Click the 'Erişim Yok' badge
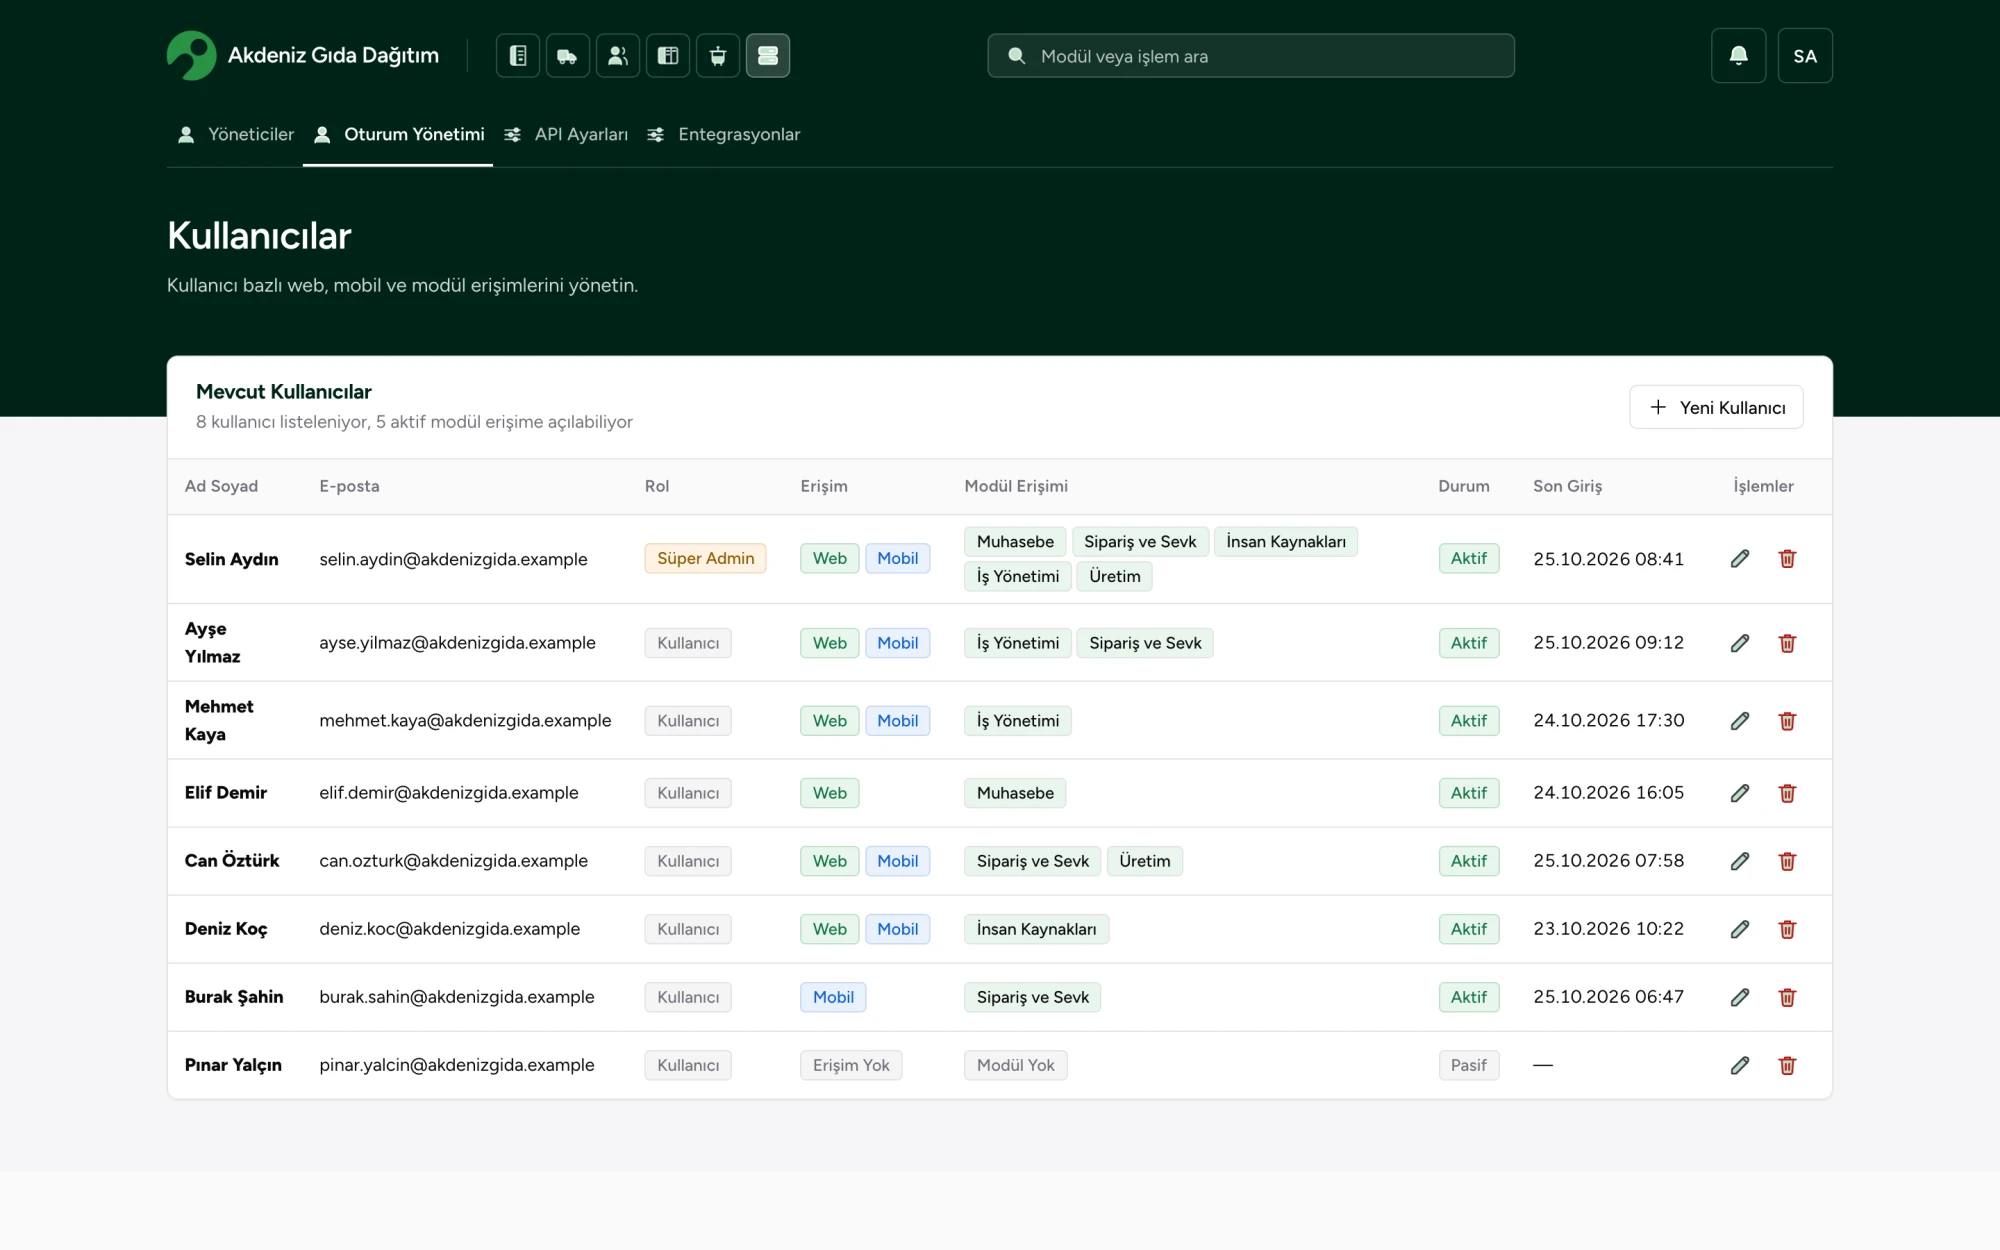Image resolution: width=2000 pixels, height=1250 pixels. (851, 1065)
